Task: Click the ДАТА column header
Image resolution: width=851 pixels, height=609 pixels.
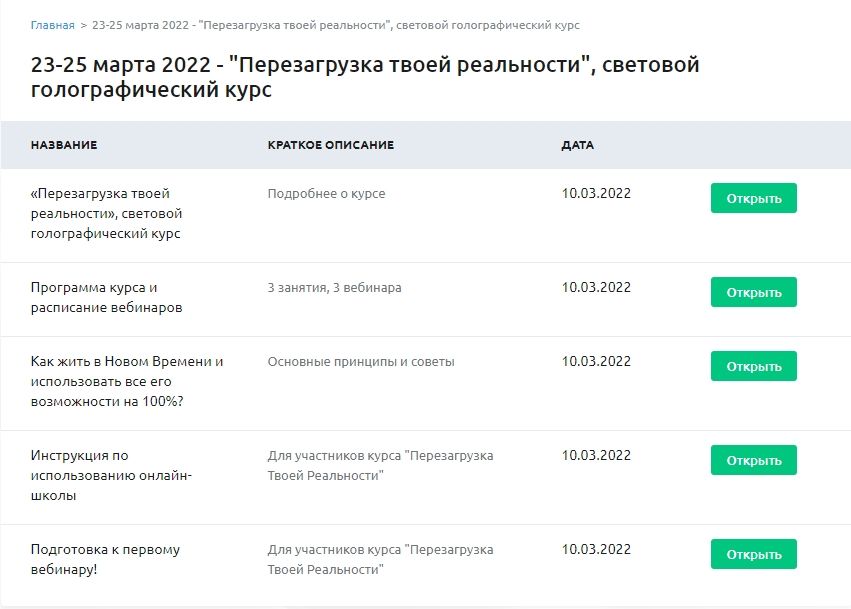Action: 577,145
